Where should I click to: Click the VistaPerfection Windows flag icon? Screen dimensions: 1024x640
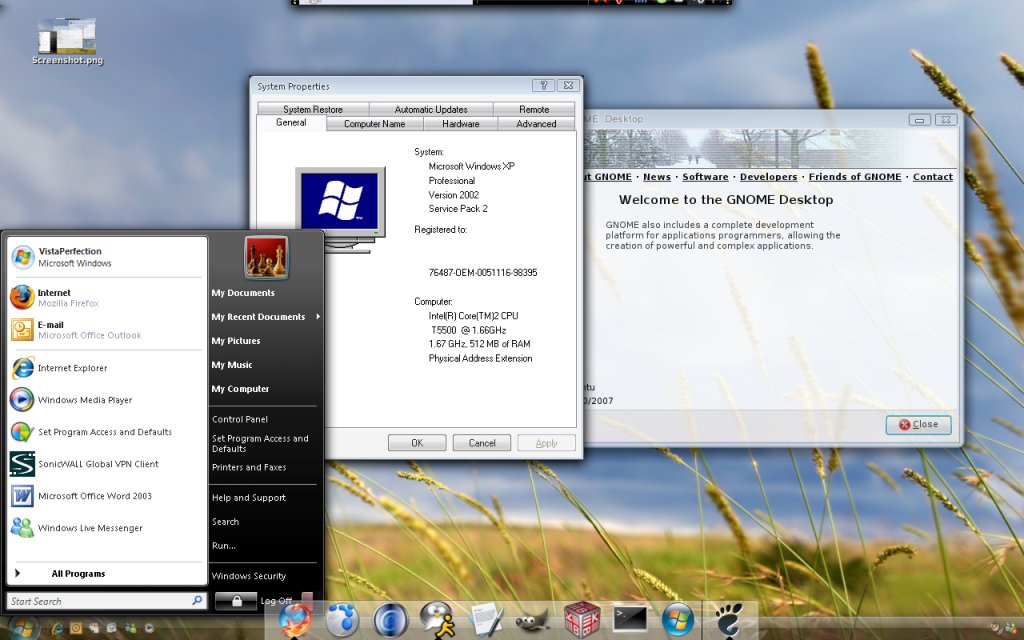(x=22, y=257)
